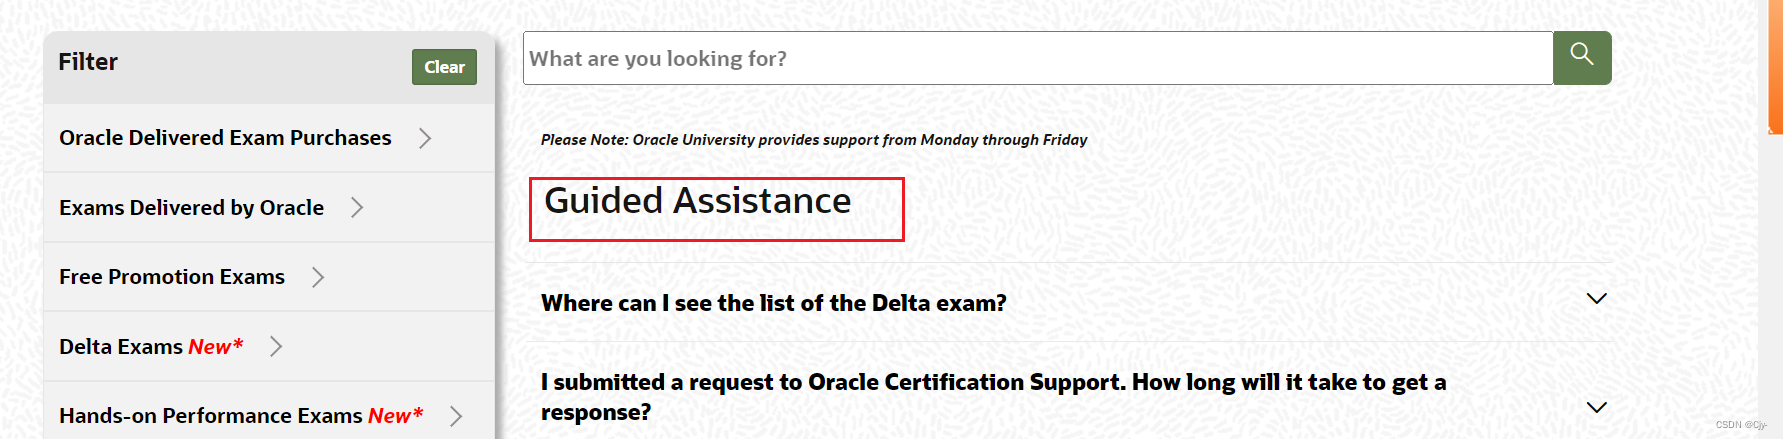This screenshot has height=439, width=1783.
Task: Expand arrow beside Oracle Delivered Exam Purchases
Action: coord(425,138)
